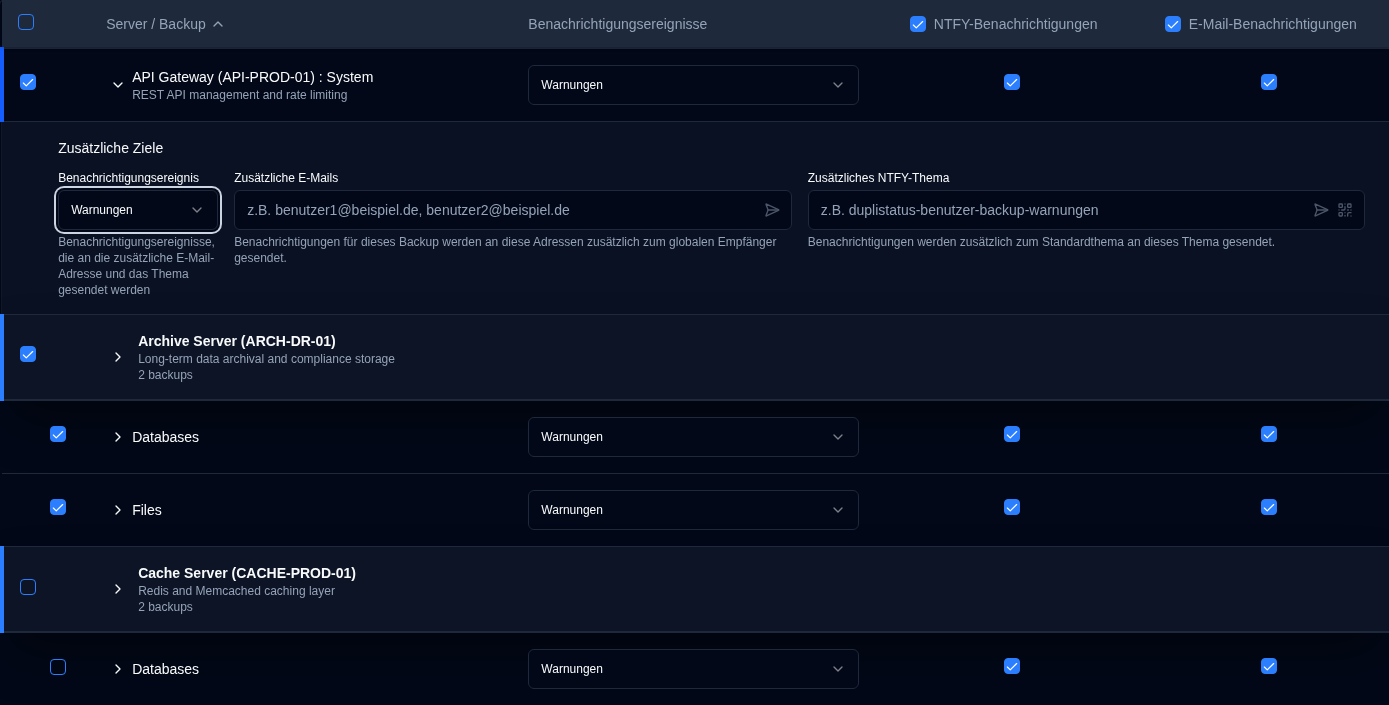Toggle E-Mail checkbox for Files backup
This screenshot has width=1389, height=705.
click(1269, 507)
